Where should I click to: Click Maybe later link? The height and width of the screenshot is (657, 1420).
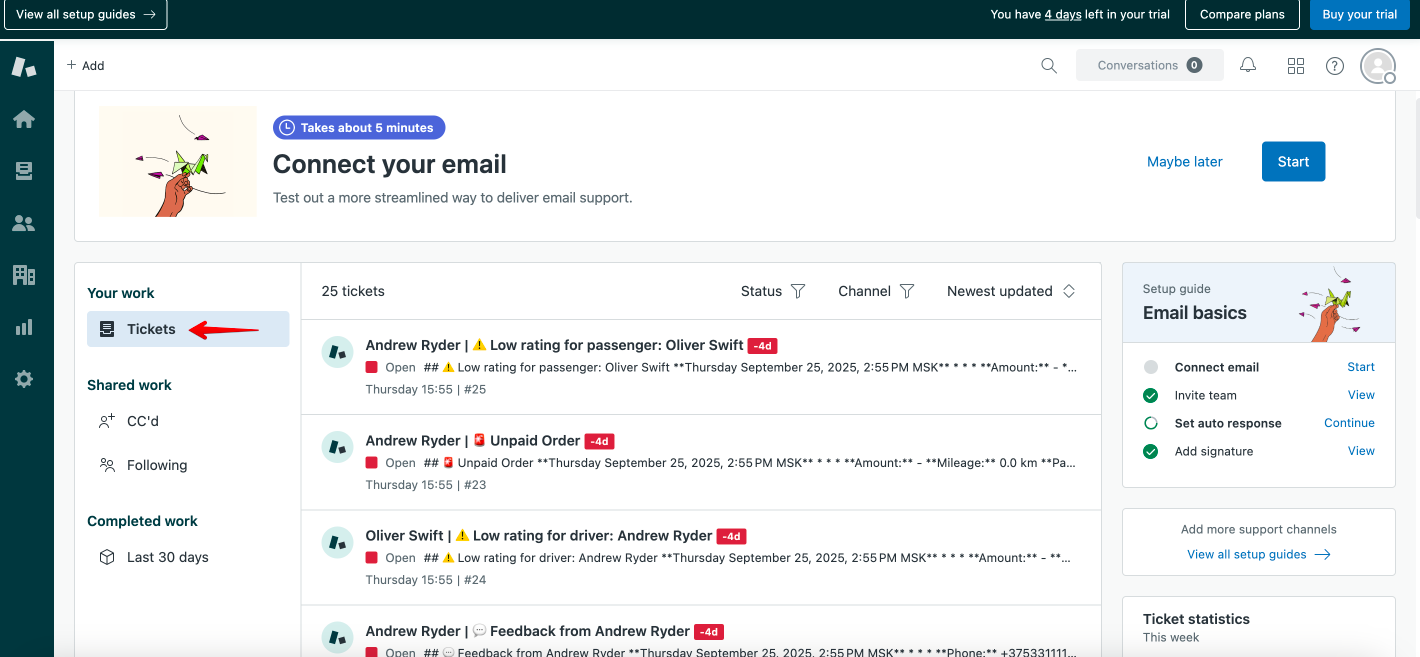click(x=1185, y=161)
